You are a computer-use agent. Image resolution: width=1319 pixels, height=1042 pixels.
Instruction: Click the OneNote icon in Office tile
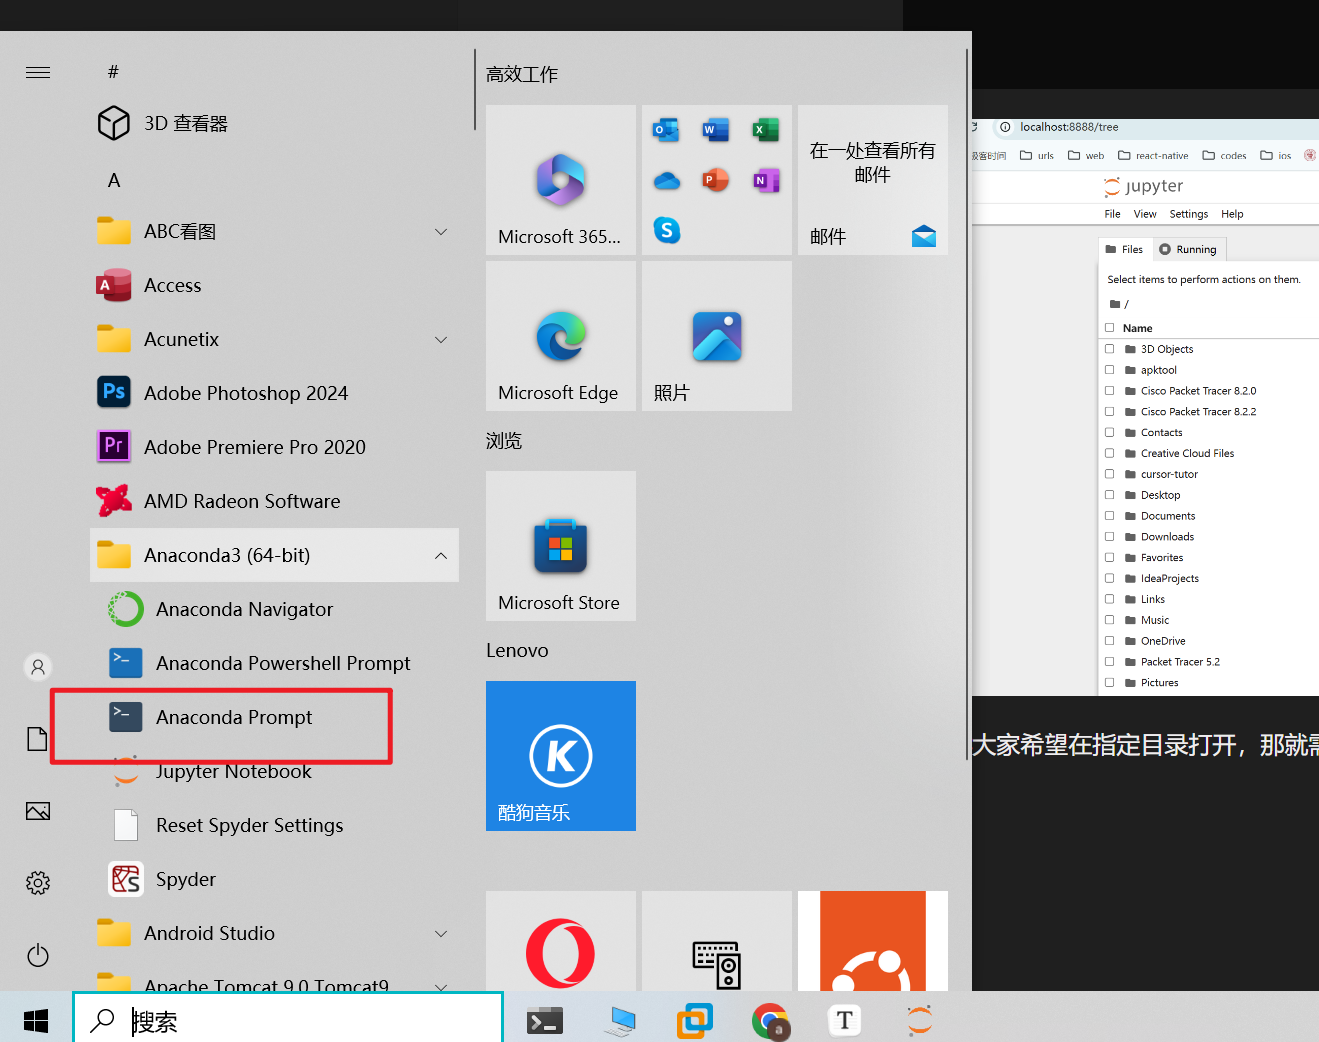[766, 180]
